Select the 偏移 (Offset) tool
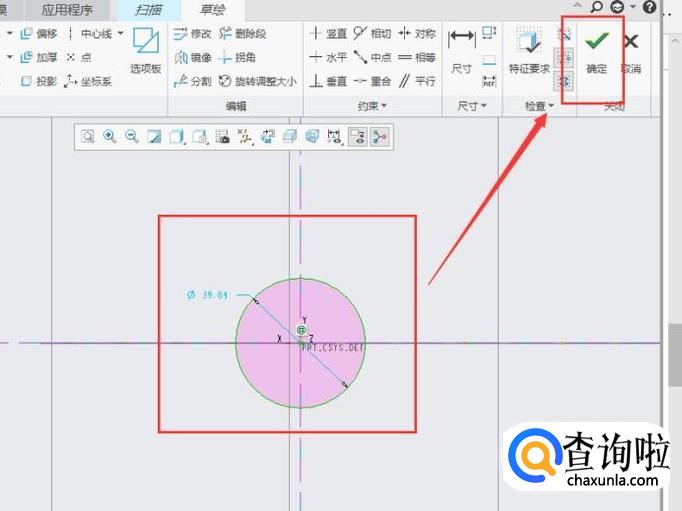 (x=39, y=33)
